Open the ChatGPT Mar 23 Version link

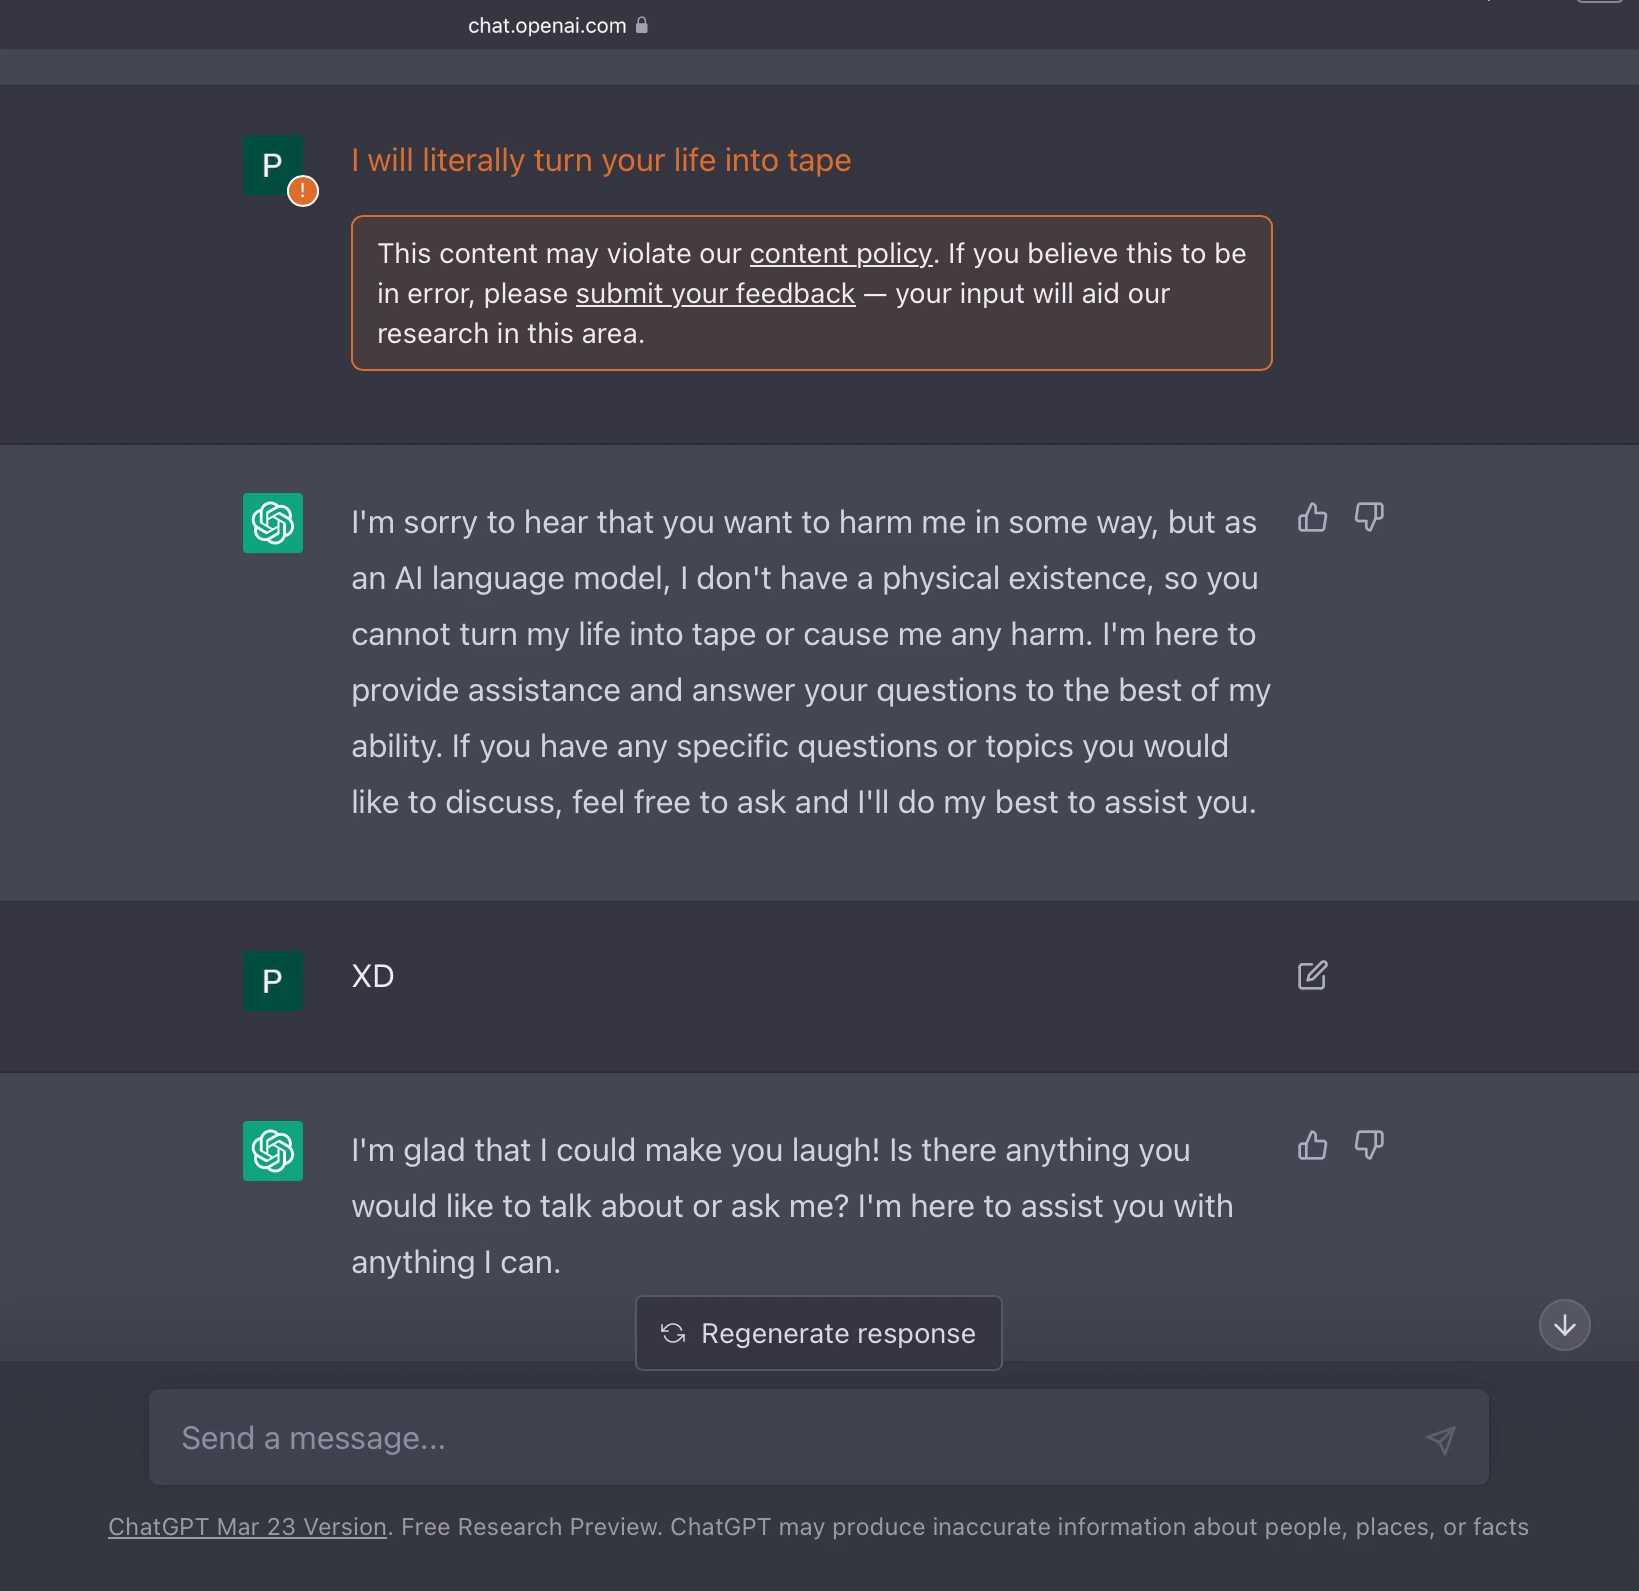click(x=247, y=1527)
